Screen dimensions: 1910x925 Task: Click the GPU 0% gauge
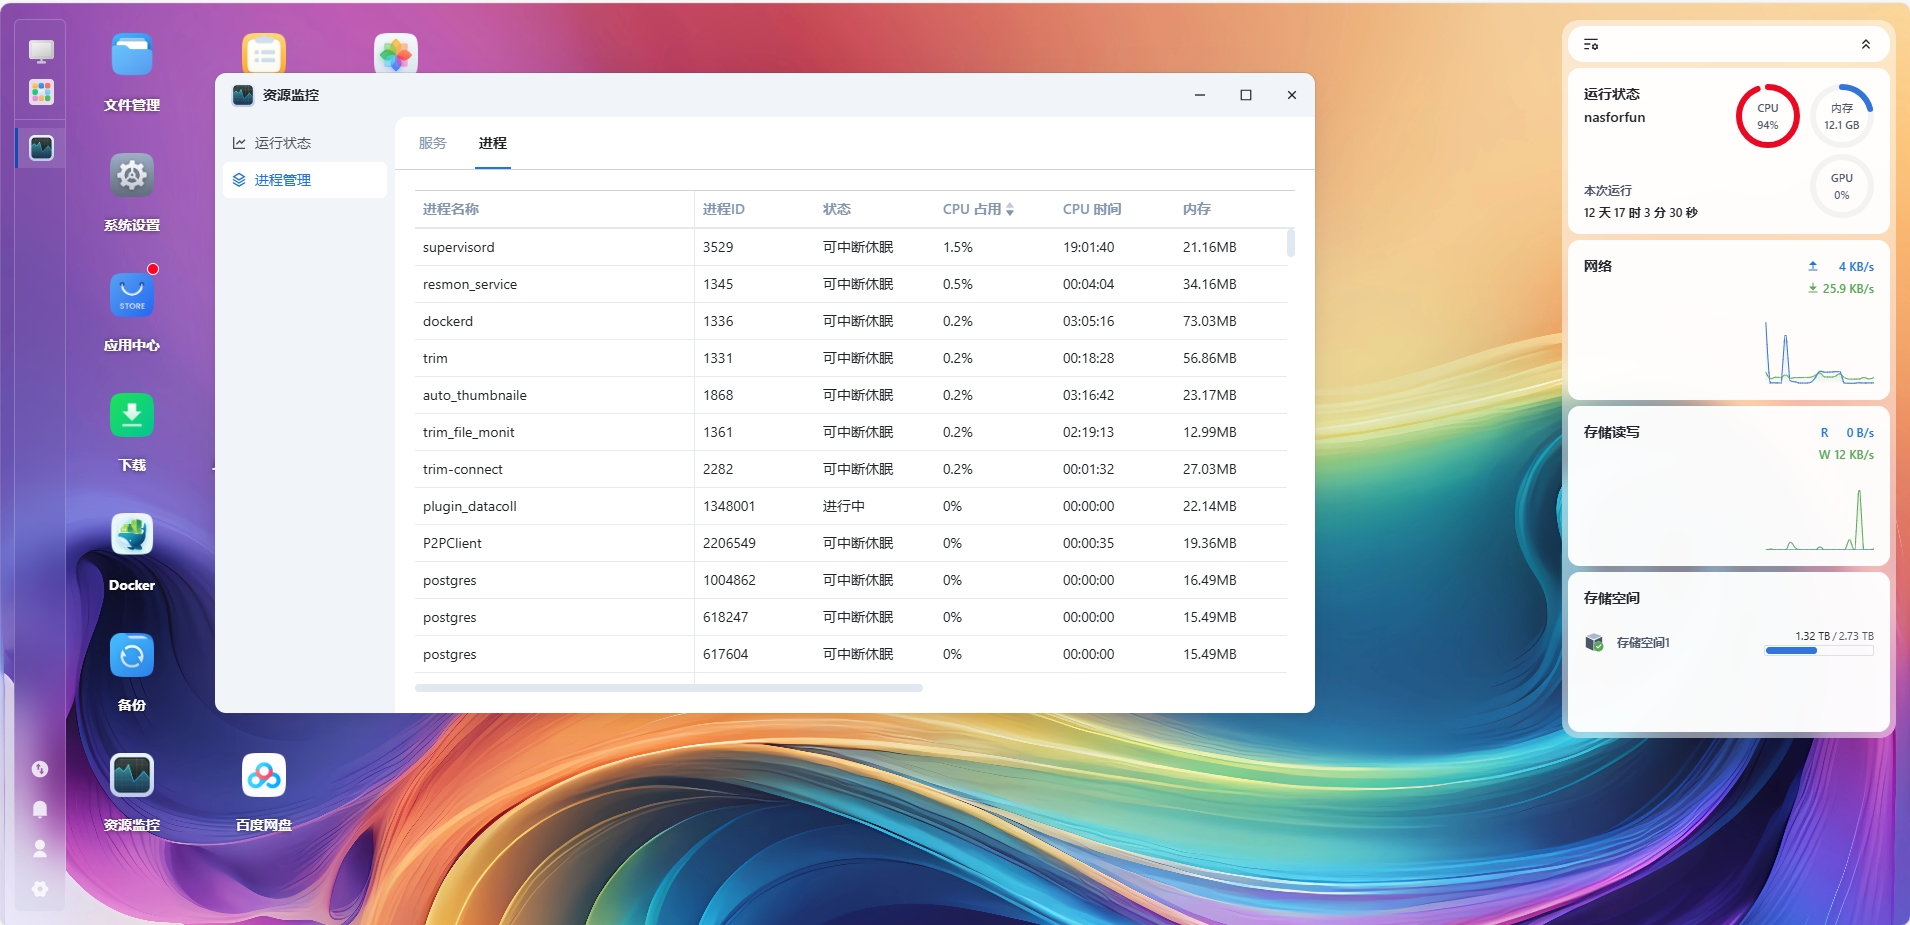click(1841, 186)
